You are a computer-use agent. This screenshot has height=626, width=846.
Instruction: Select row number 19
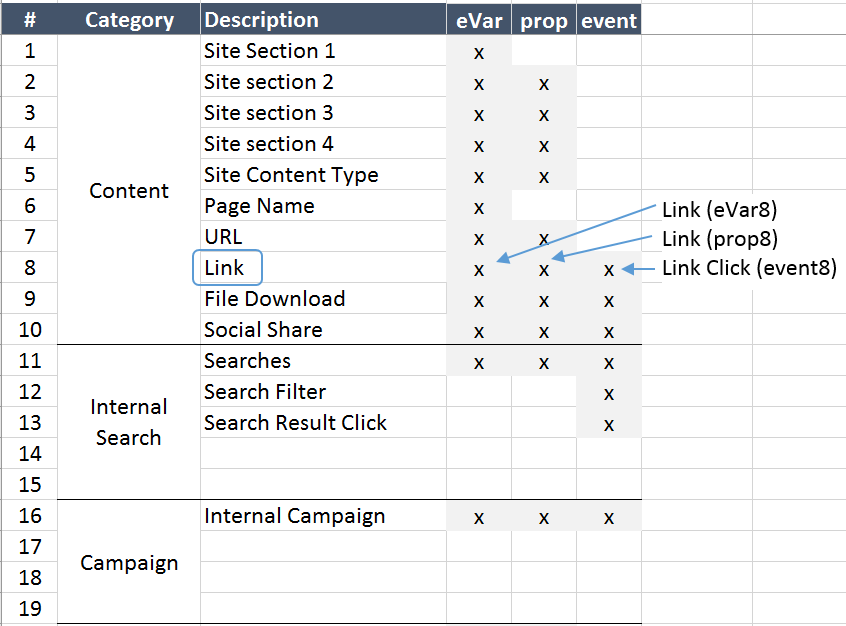point(30,609)
